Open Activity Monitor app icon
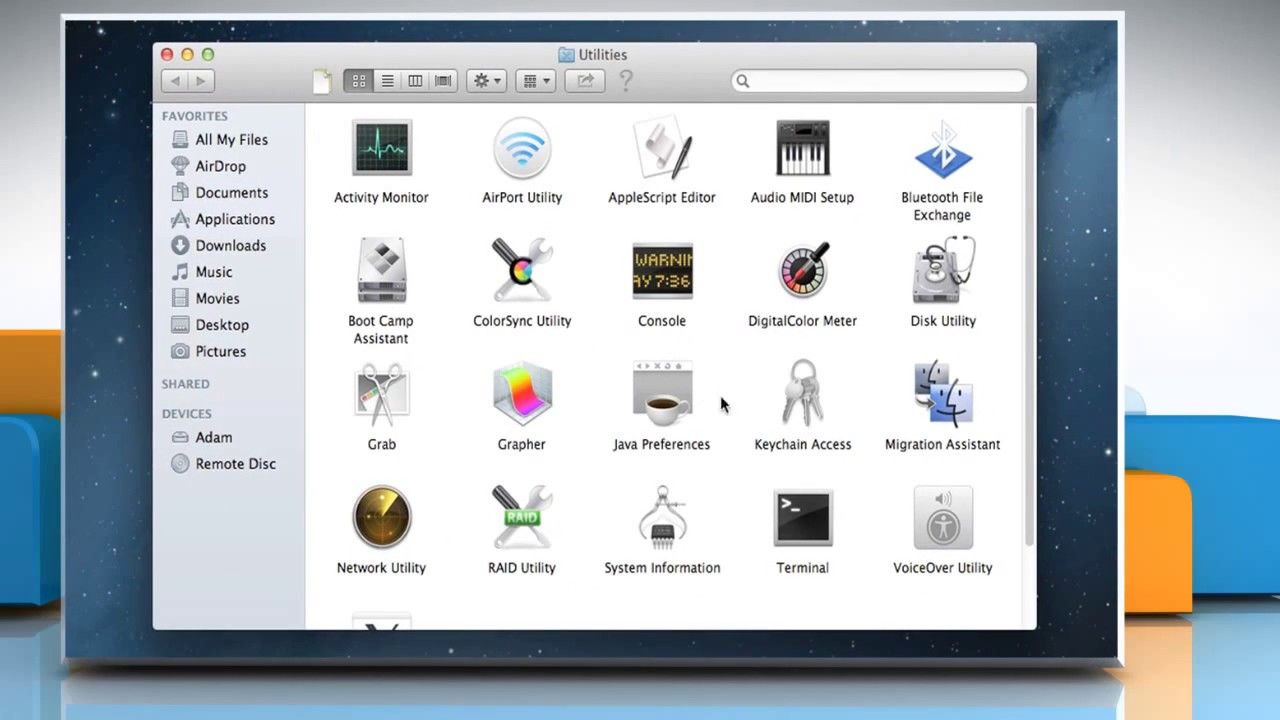The image size is (1280, 720). coord(381,149)
